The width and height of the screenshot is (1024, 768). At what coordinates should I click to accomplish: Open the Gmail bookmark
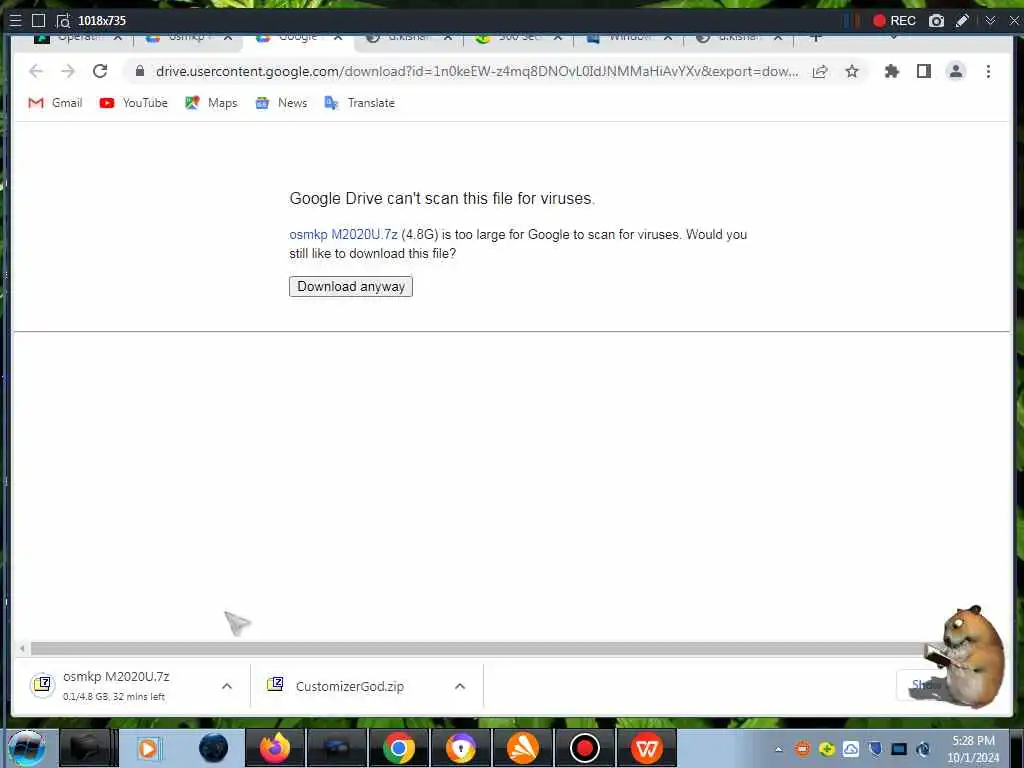coord(56,103)
